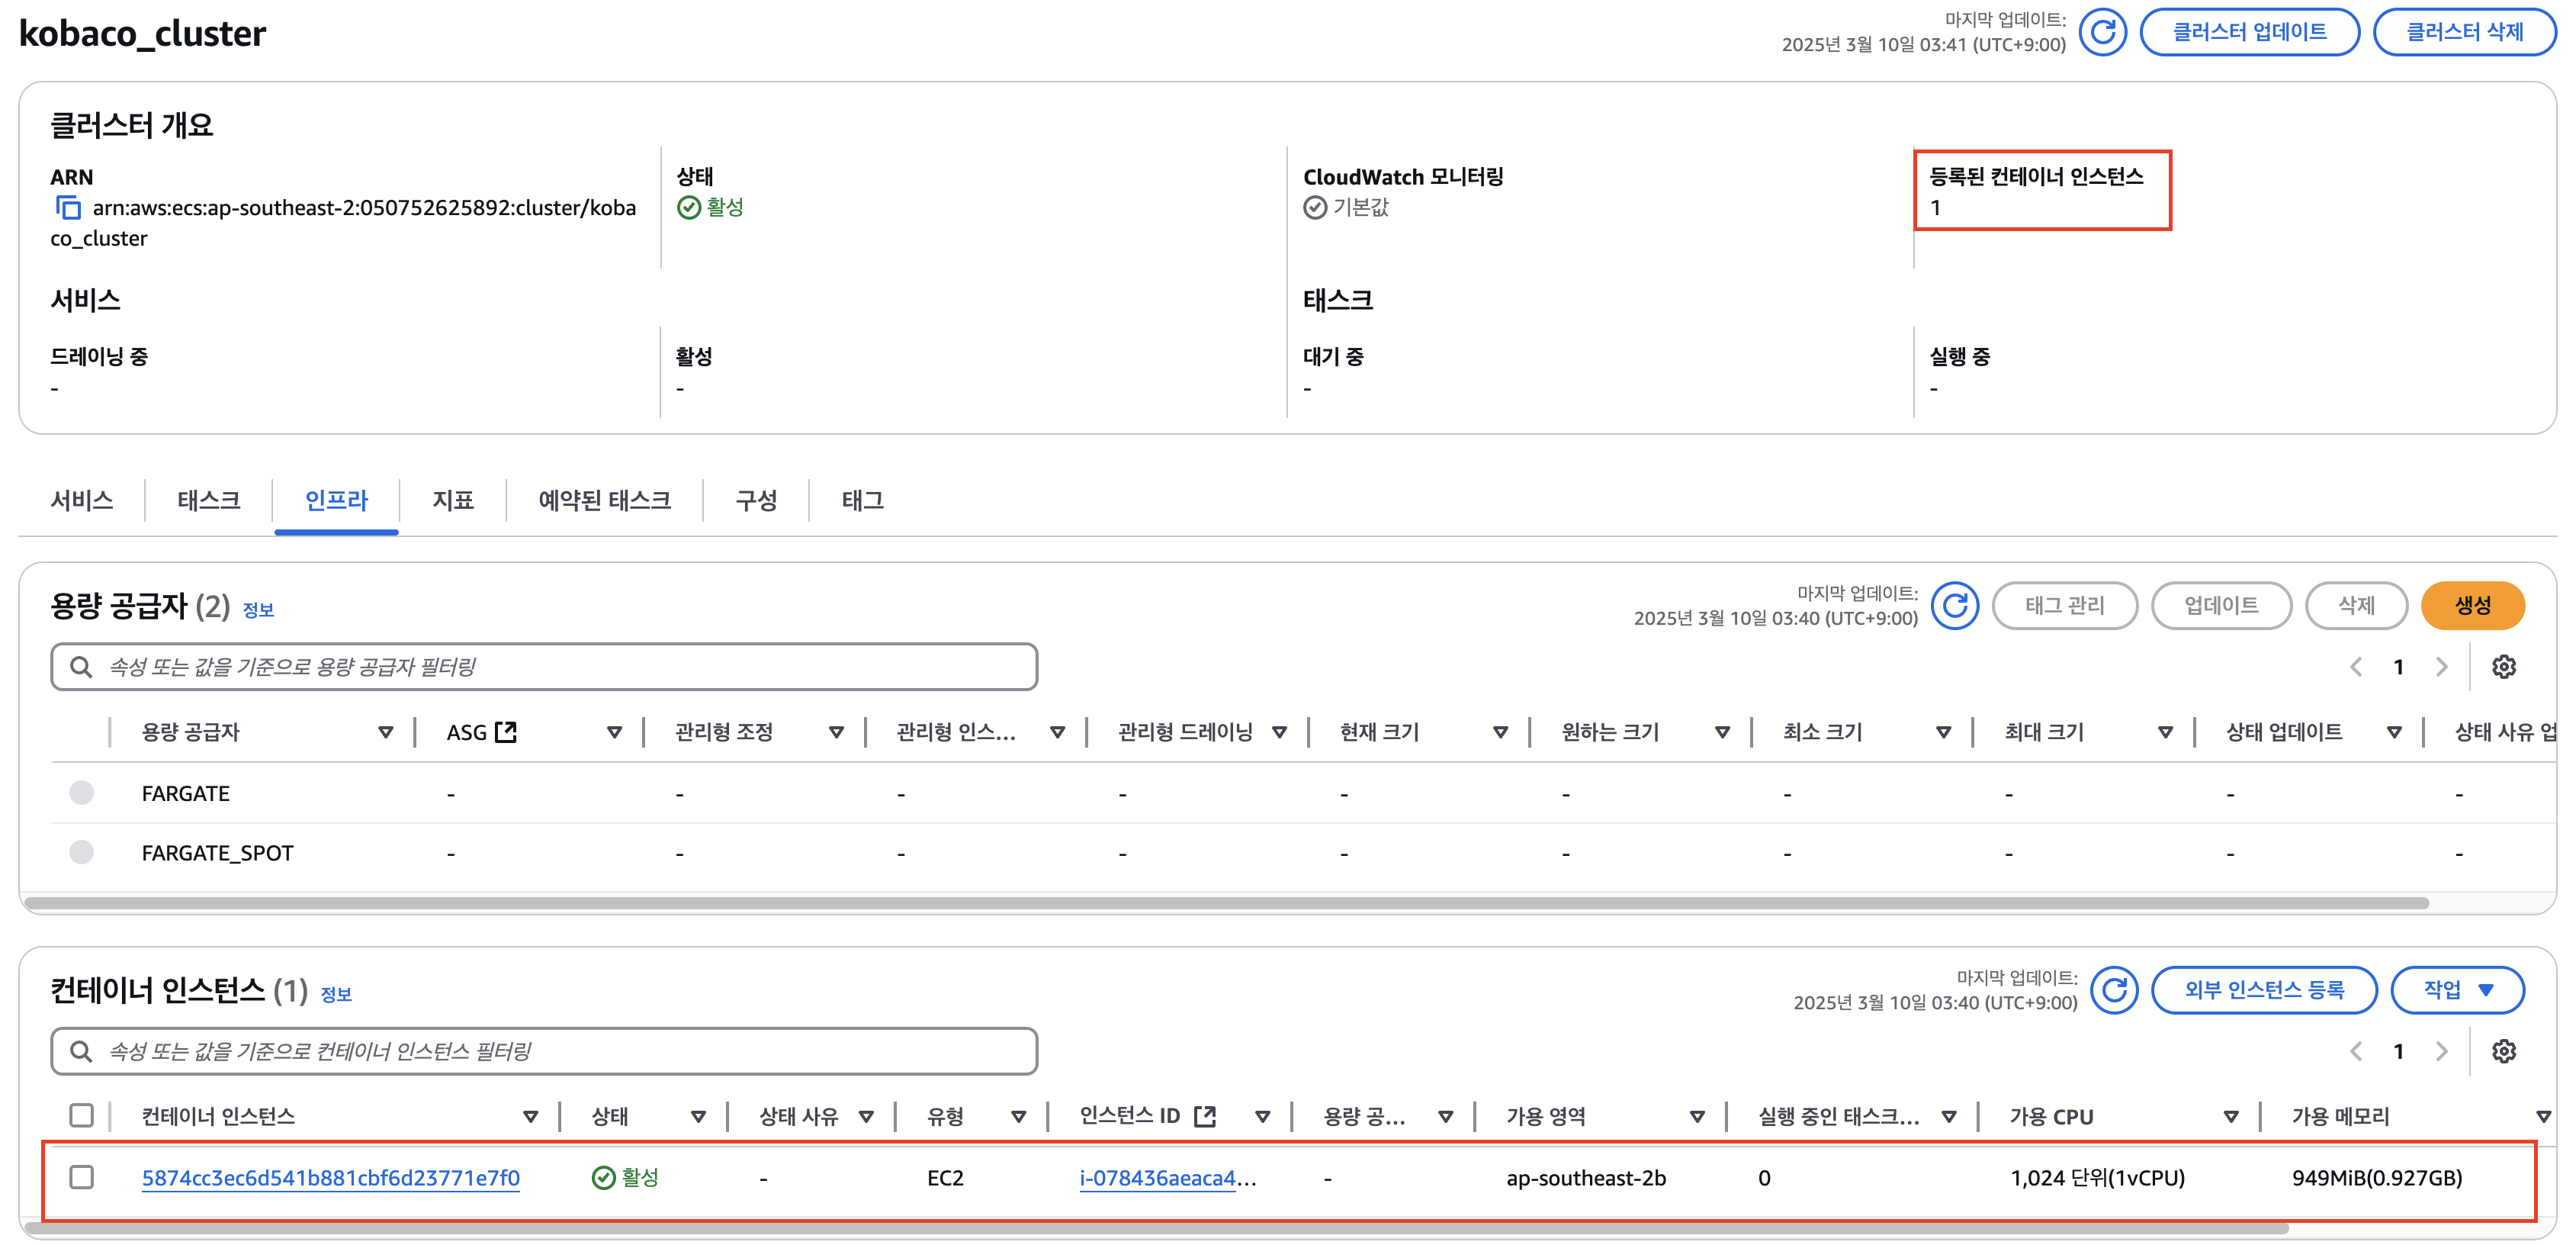Sort by 용량 공급자 column arrow
The width and height of the screenshot is (2576, 1245).
[x=385, y=732]
